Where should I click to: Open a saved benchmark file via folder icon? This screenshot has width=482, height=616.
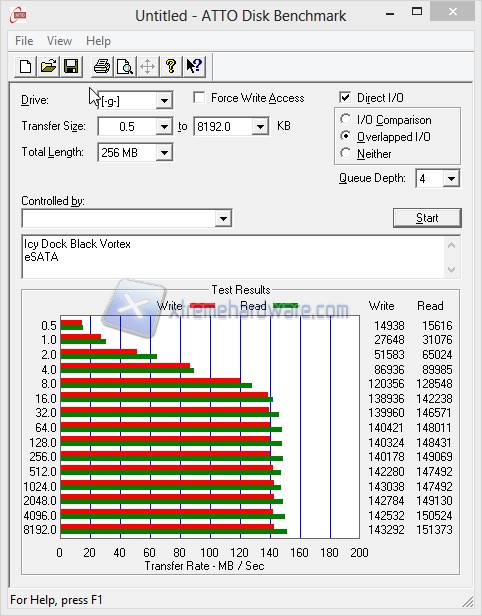point(48,66)
